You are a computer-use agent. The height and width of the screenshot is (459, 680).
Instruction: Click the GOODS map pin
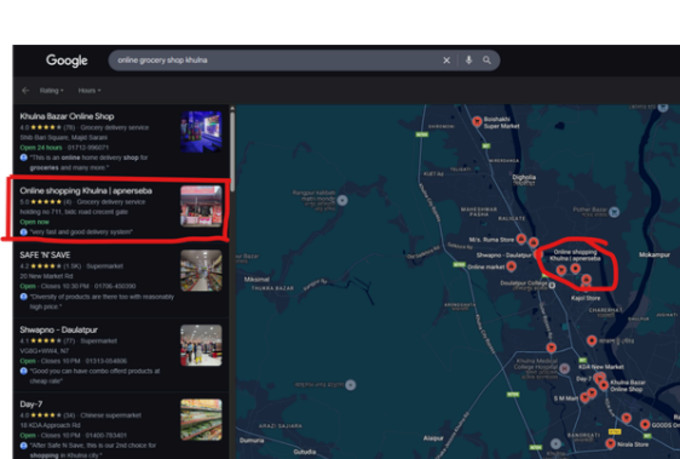coord(645,424)
